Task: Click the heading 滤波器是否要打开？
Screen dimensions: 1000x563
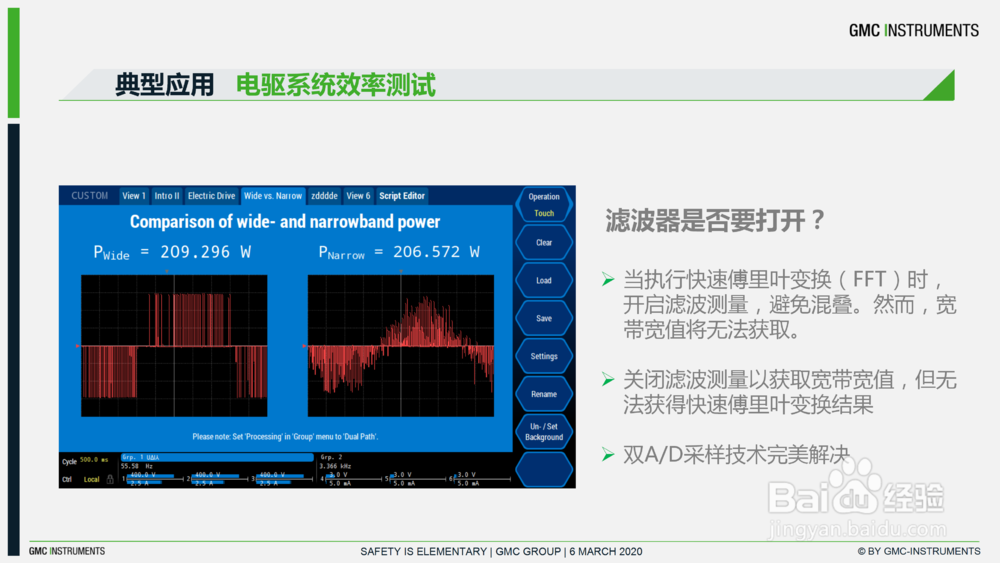Action: coord(715,221)
